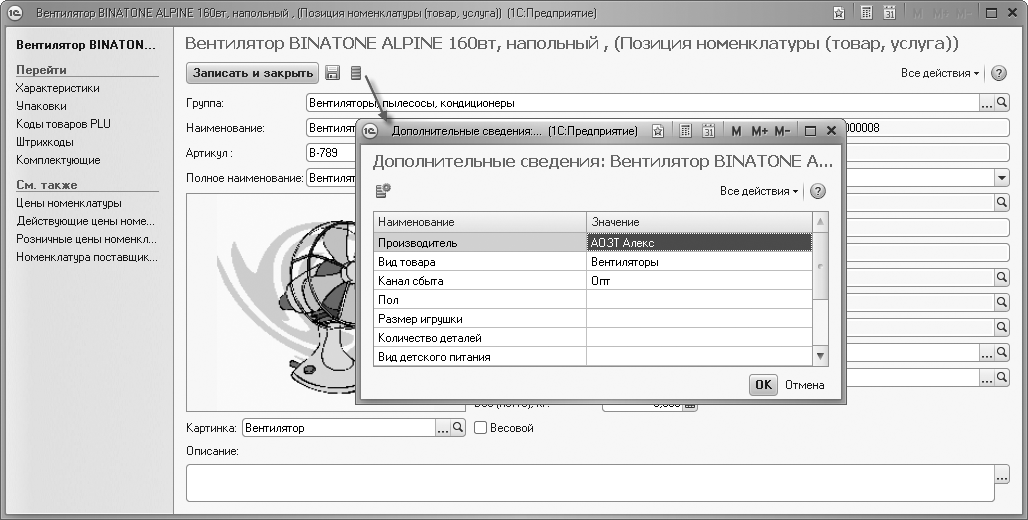Go to Характеристики in the navigation panel
Viewport: 1028px width, 520px height.
(x=58, y=88)
